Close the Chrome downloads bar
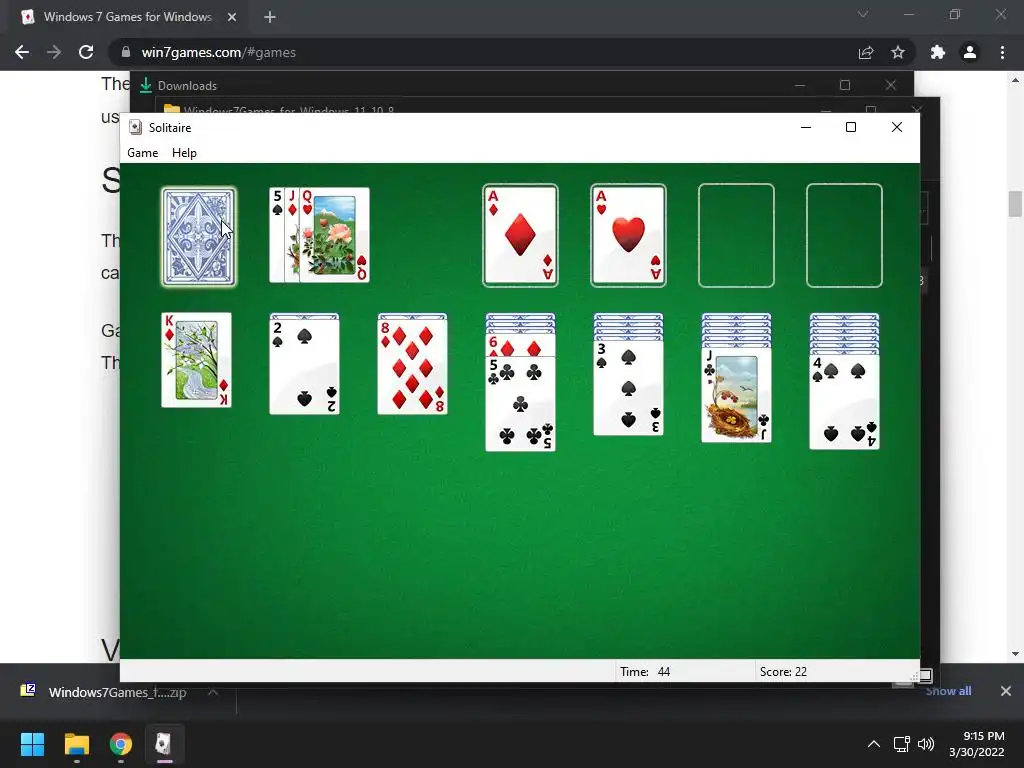1024x768 pixels. (x=1006, y=691)
